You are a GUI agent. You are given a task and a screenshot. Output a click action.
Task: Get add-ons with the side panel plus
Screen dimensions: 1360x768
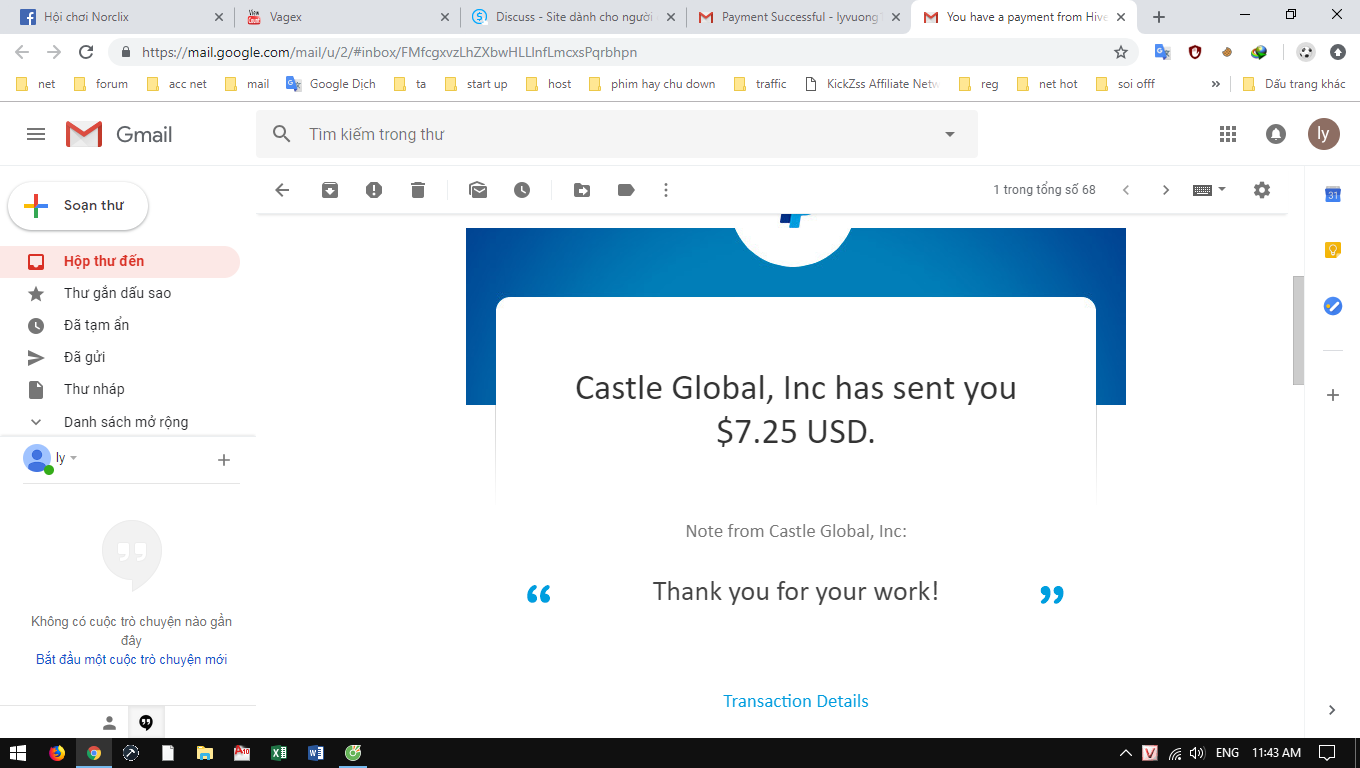(x=1332, y=395)
